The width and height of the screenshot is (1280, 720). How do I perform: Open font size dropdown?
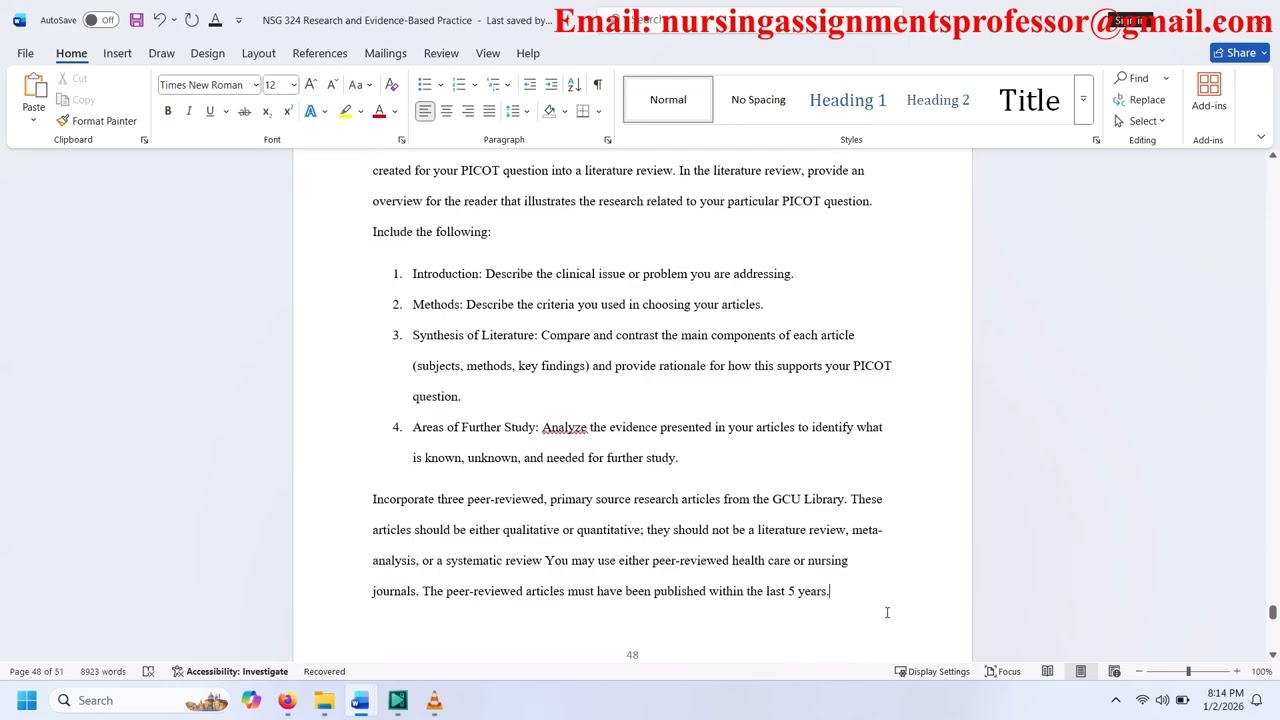coord(293,85)
